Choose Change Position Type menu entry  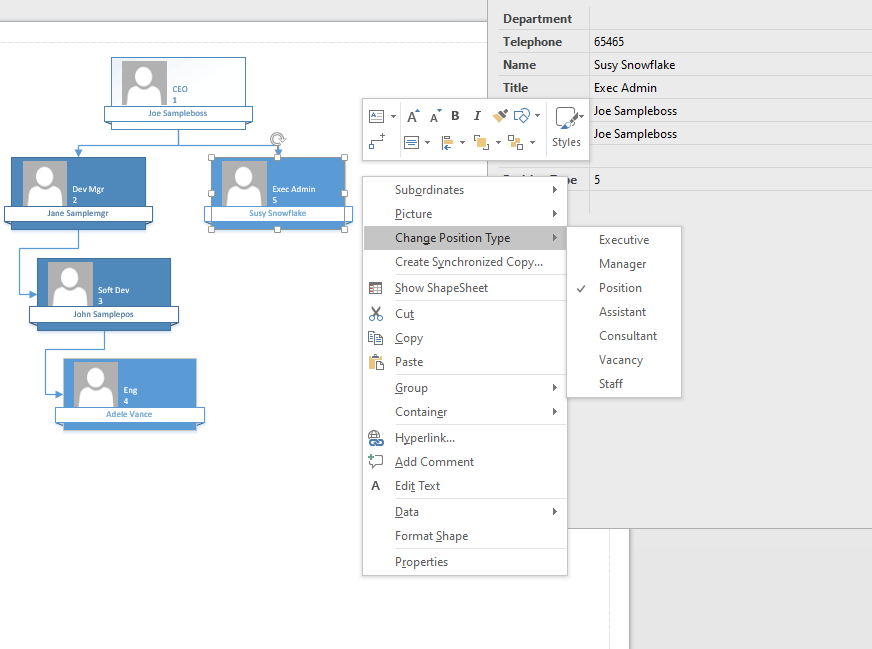pyautogui.click(x=465, y=238)
